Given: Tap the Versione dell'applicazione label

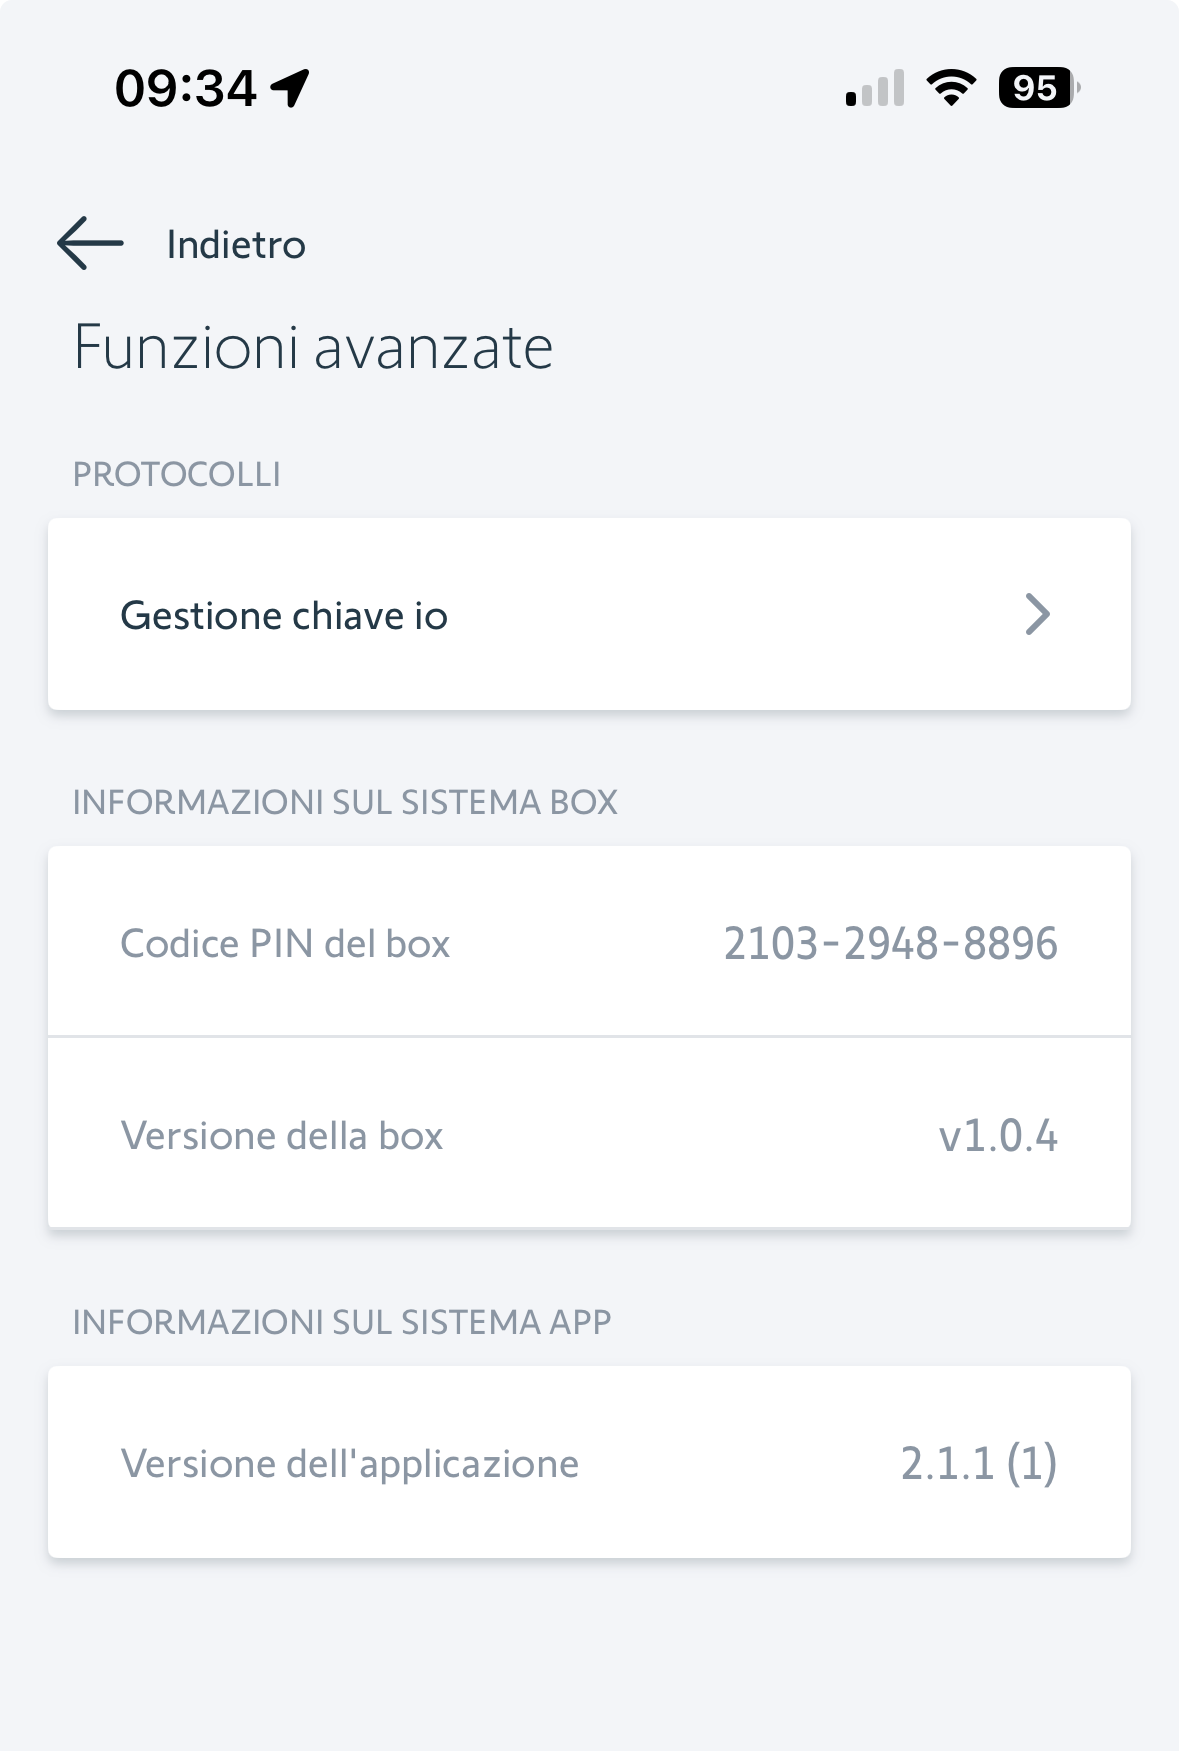Looking at the screenshot, I should (349, 1464).
